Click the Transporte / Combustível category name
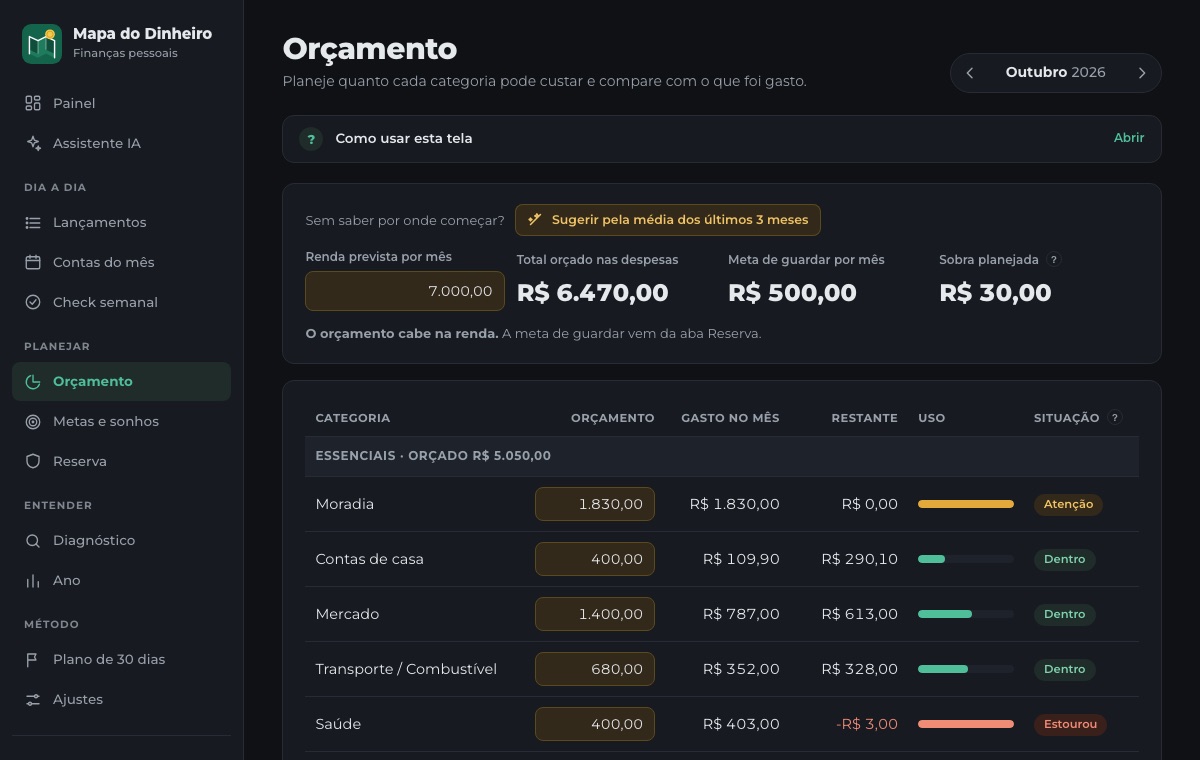1200x760 pixels. coord(406,669)
